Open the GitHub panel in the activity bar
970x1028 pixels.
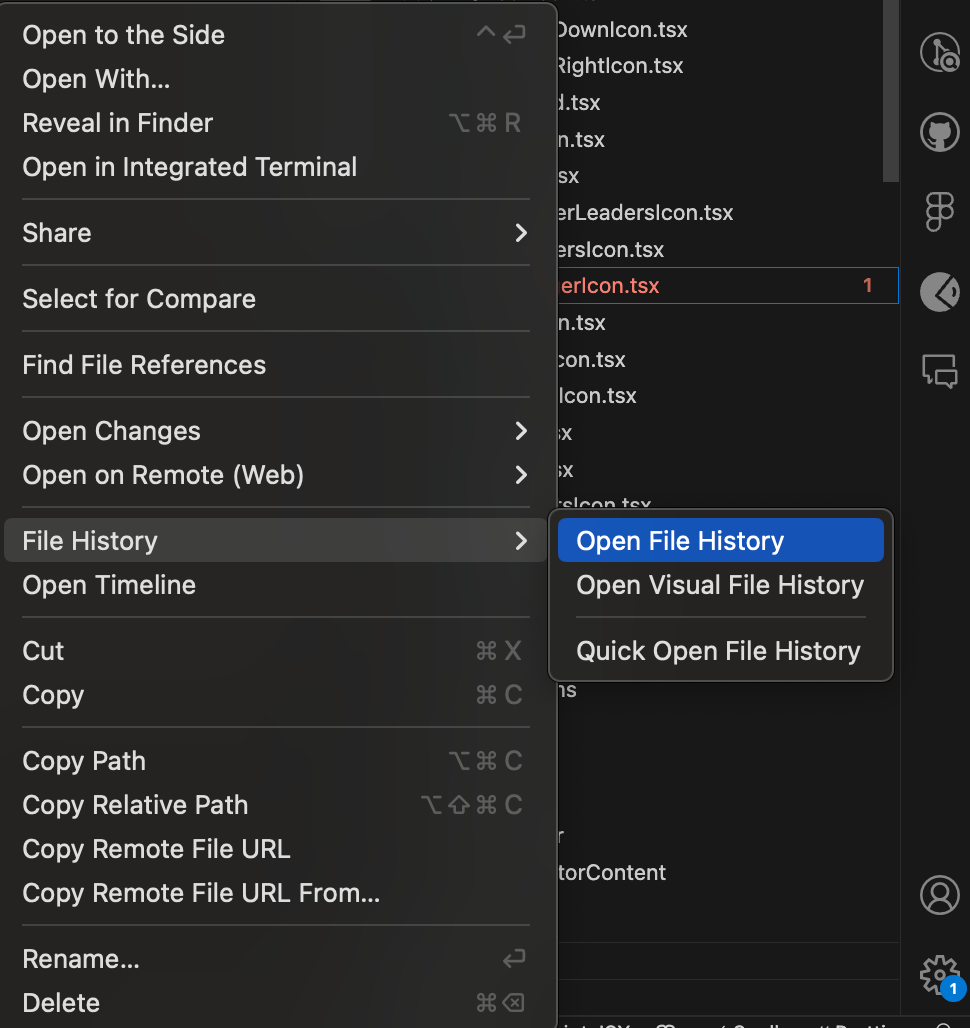[939, 131]
